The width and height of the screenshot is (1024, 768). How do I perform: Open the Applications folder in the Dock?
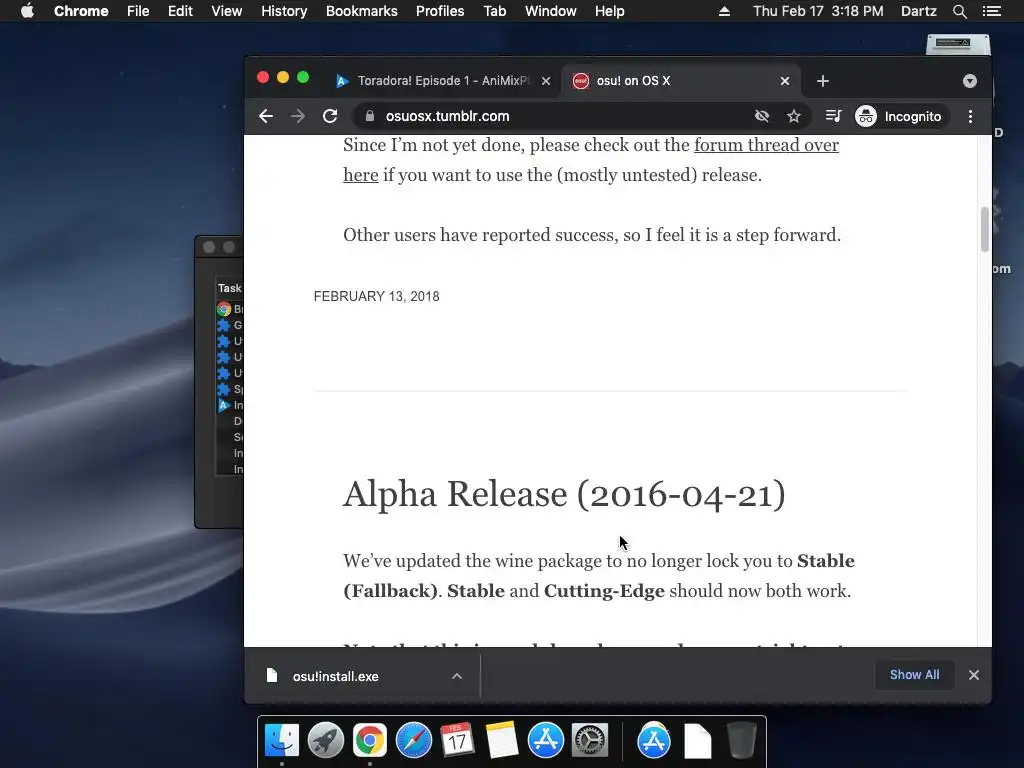pos(654,741)
